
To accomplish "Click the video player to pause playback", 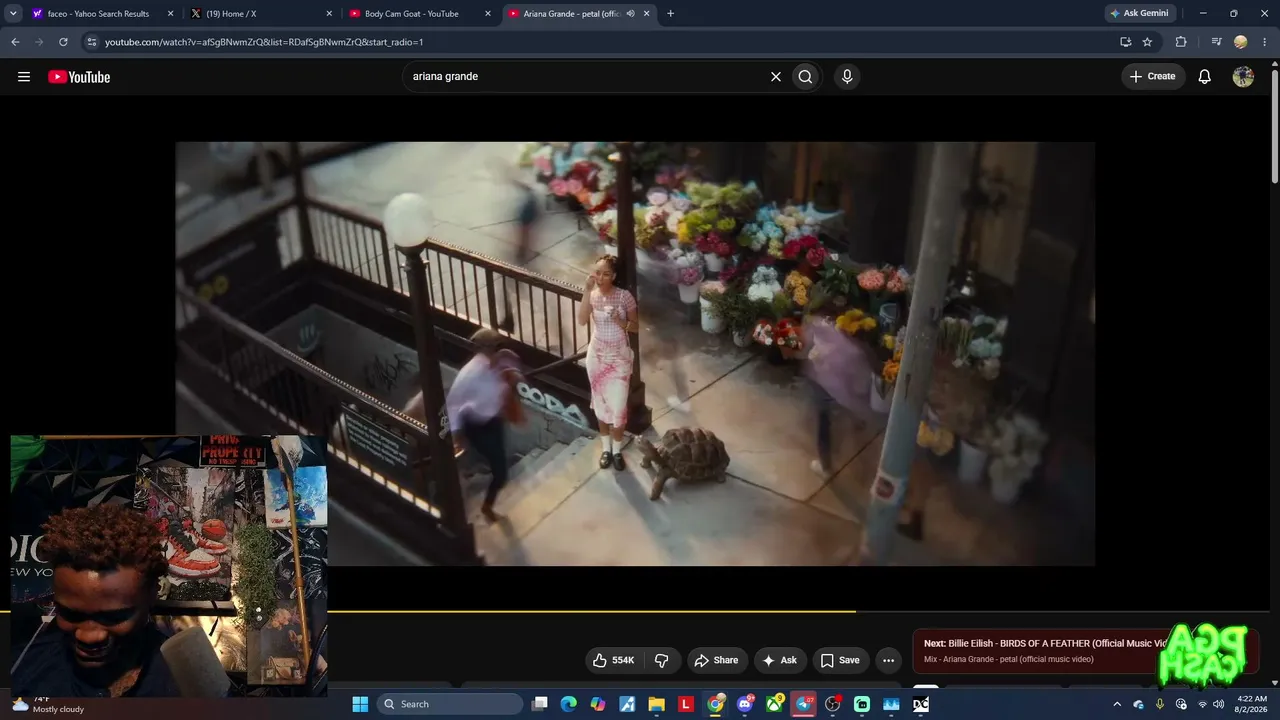I will 635,353.
